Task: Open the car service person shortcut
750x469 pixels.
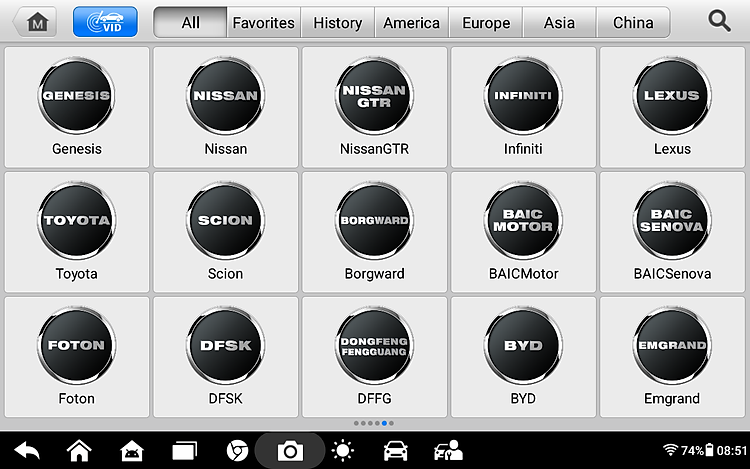Action: click(x=448, y=451)
